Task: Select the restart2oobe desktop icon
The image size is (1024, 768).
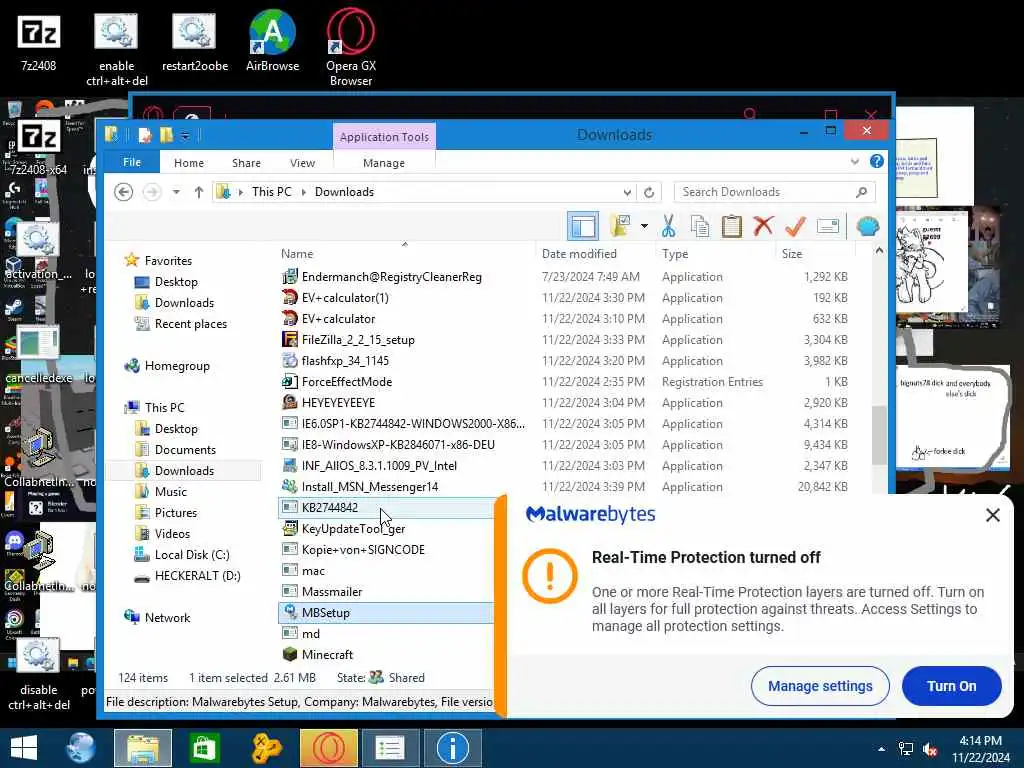Action: (195, 40)
